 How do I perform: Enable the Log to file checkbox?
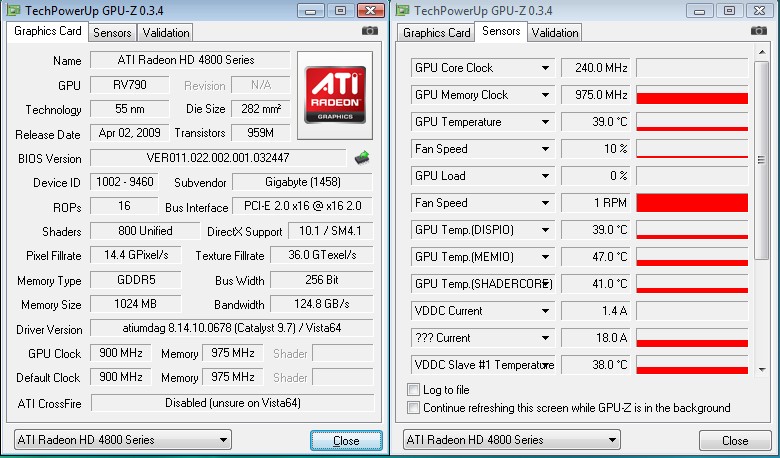point(413,389)
